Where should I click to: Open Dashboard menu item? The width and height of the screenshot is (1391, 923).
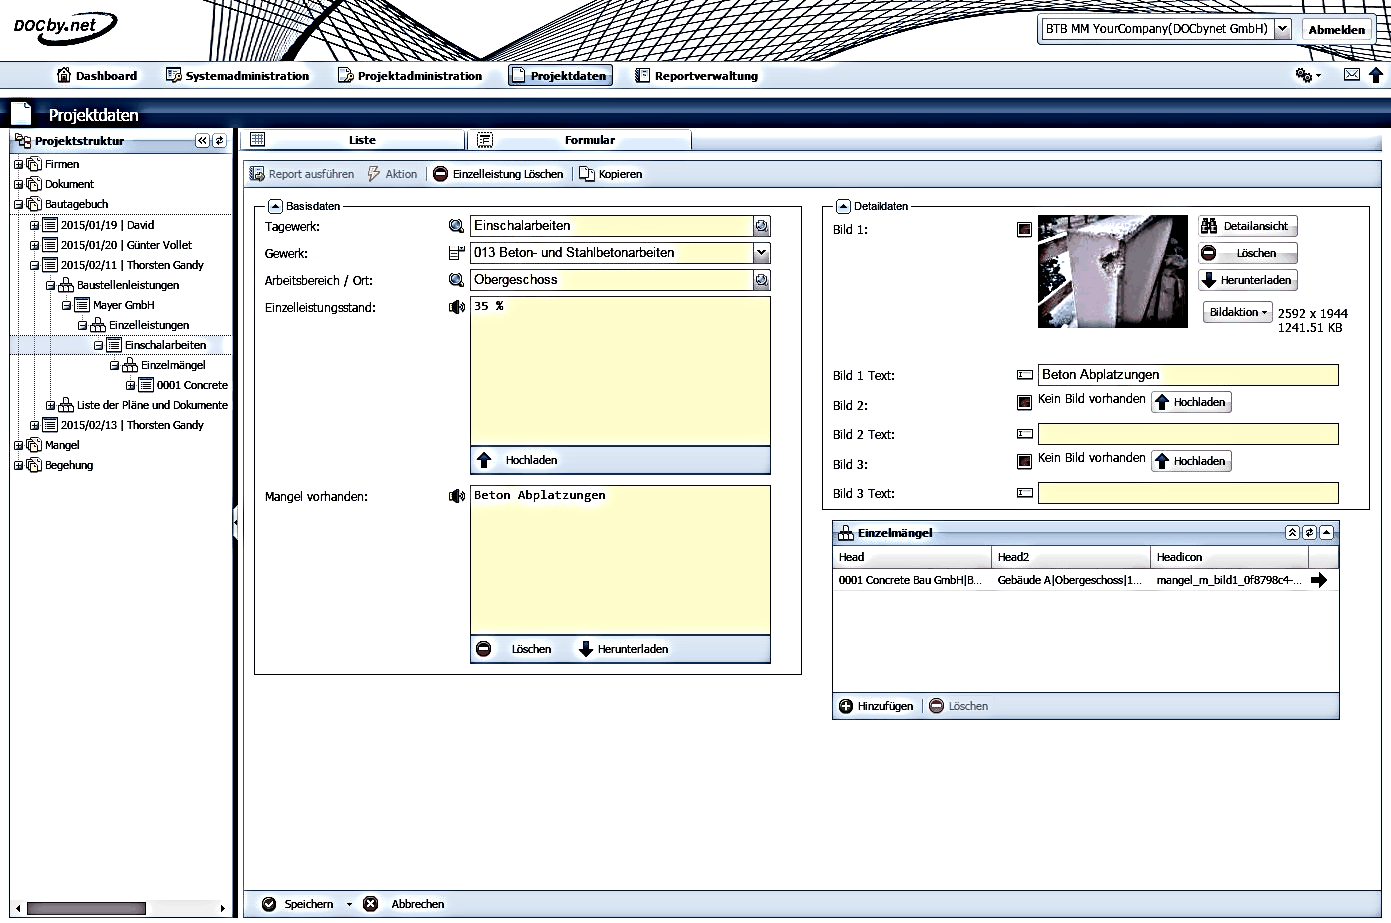point(97,76)
